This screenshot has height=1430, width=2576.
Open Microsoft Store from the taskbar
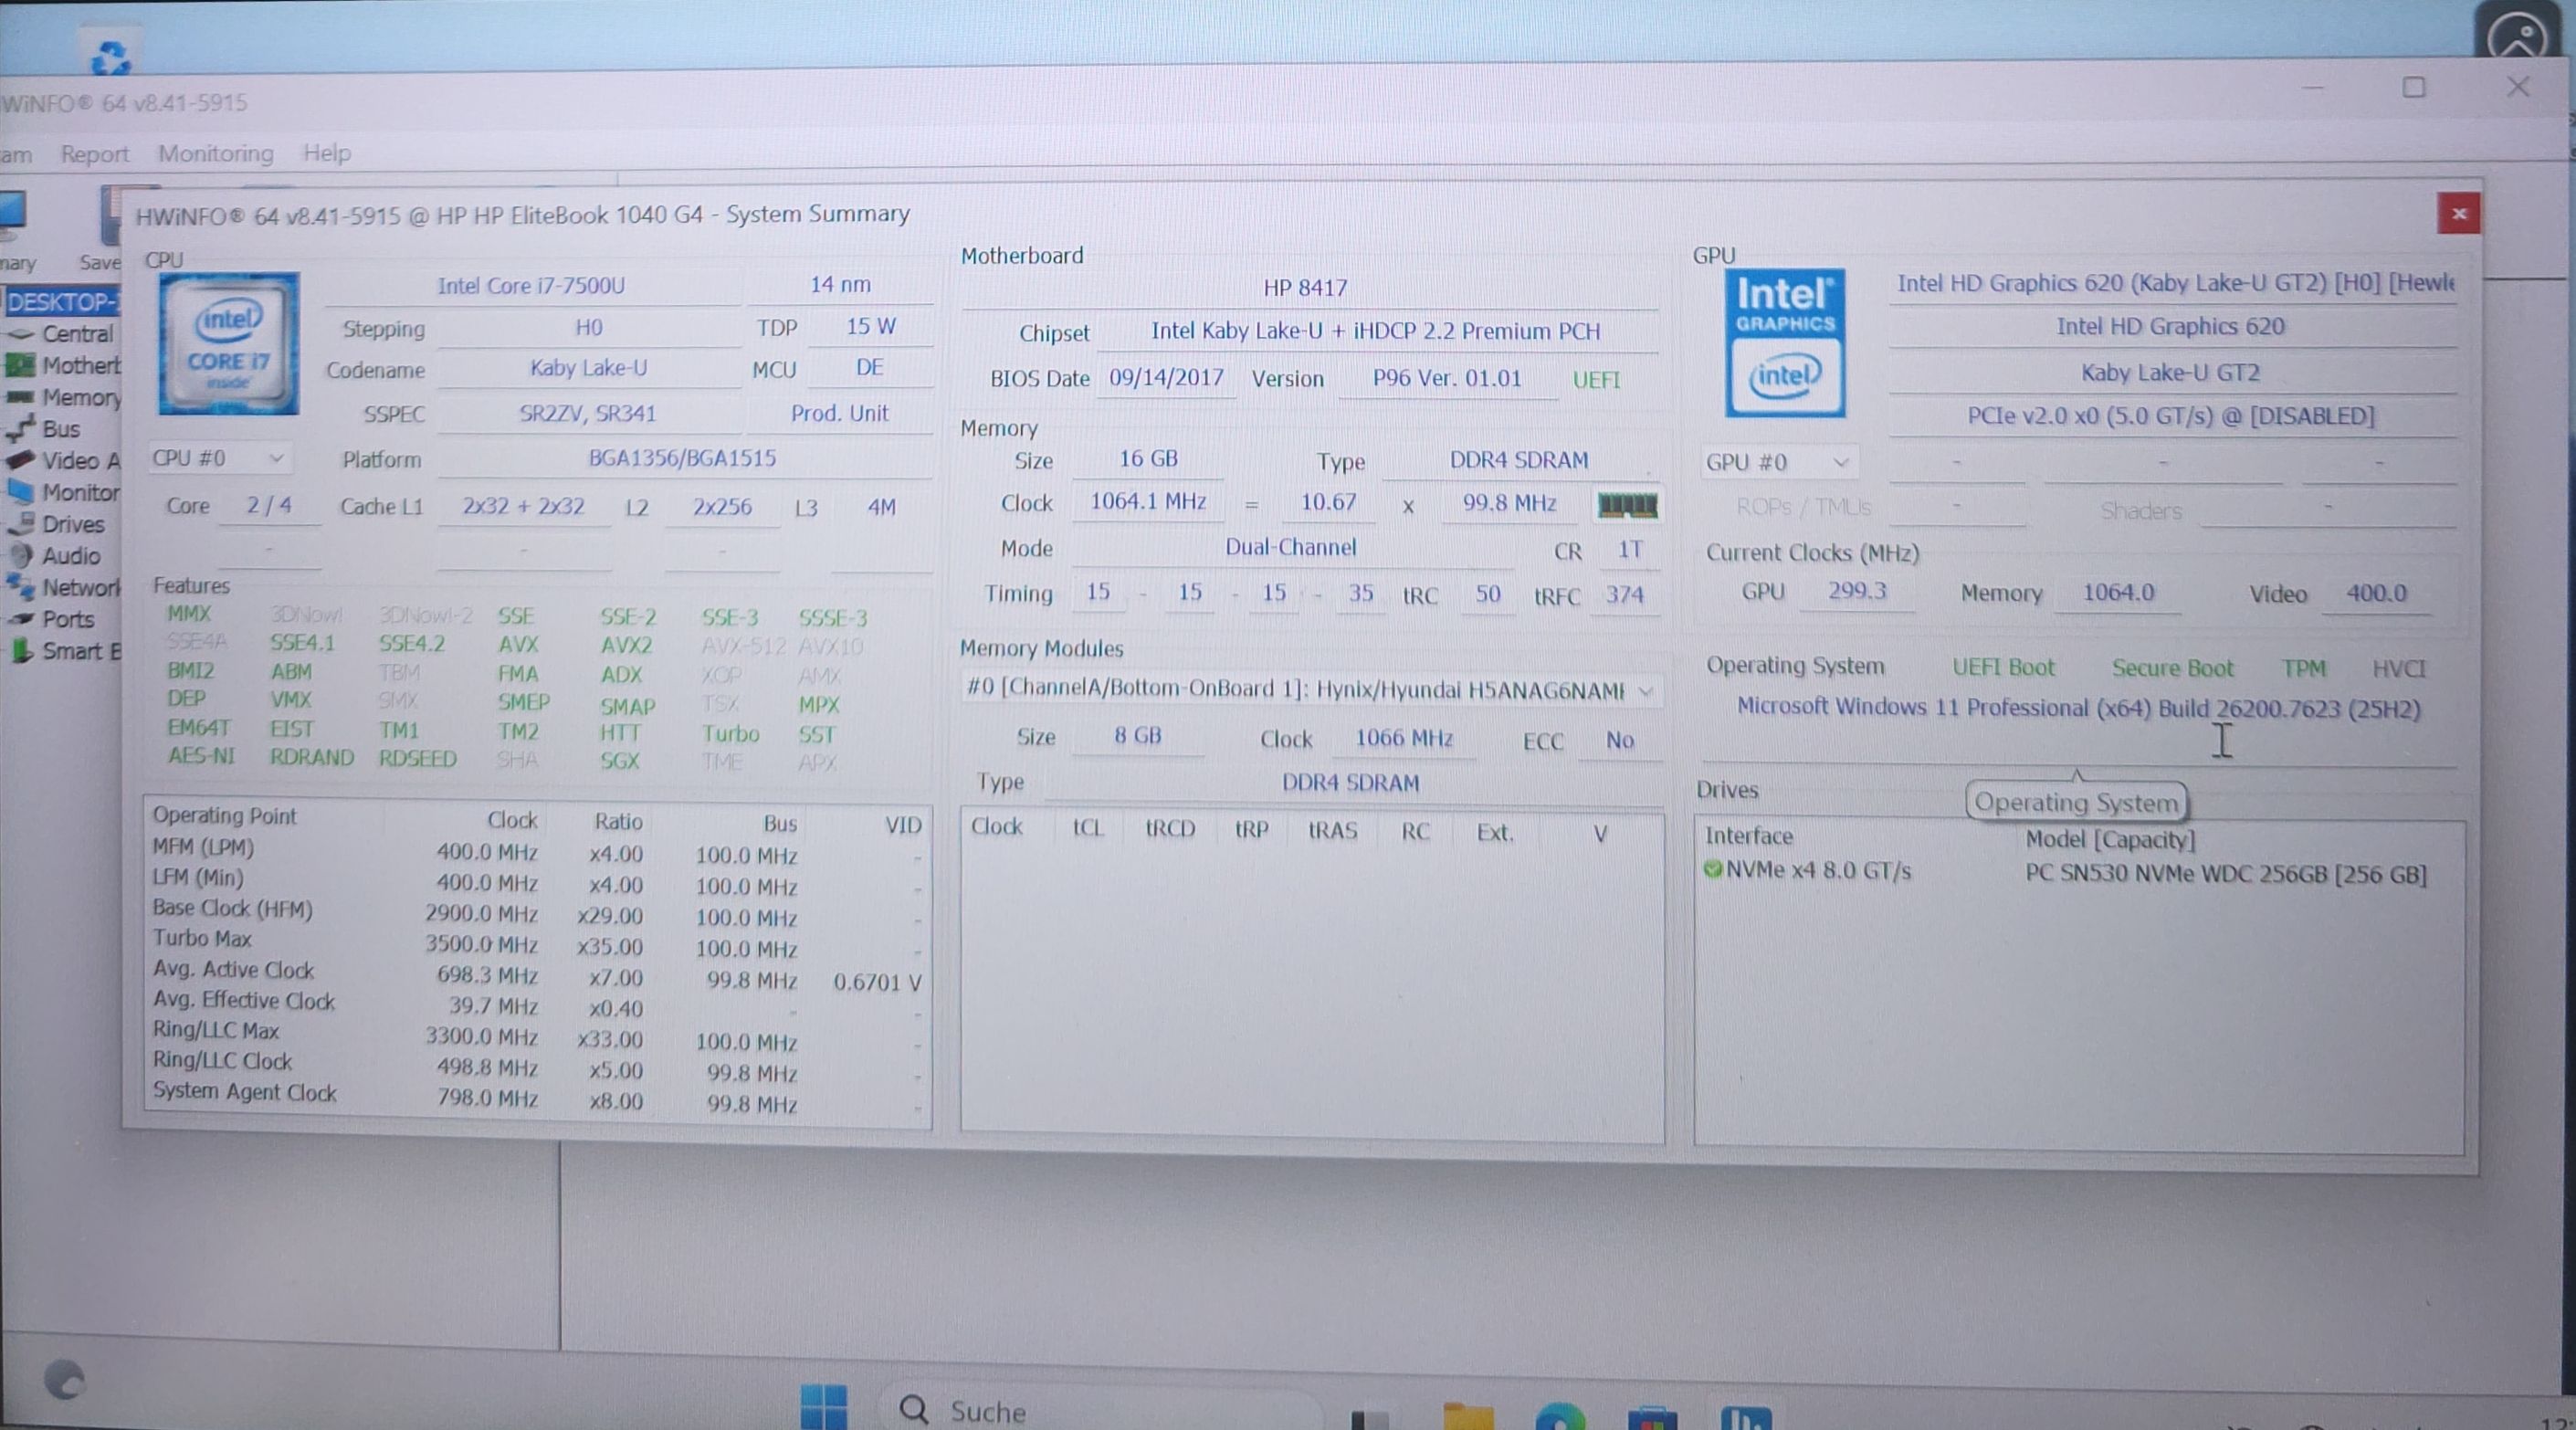1652,1417
